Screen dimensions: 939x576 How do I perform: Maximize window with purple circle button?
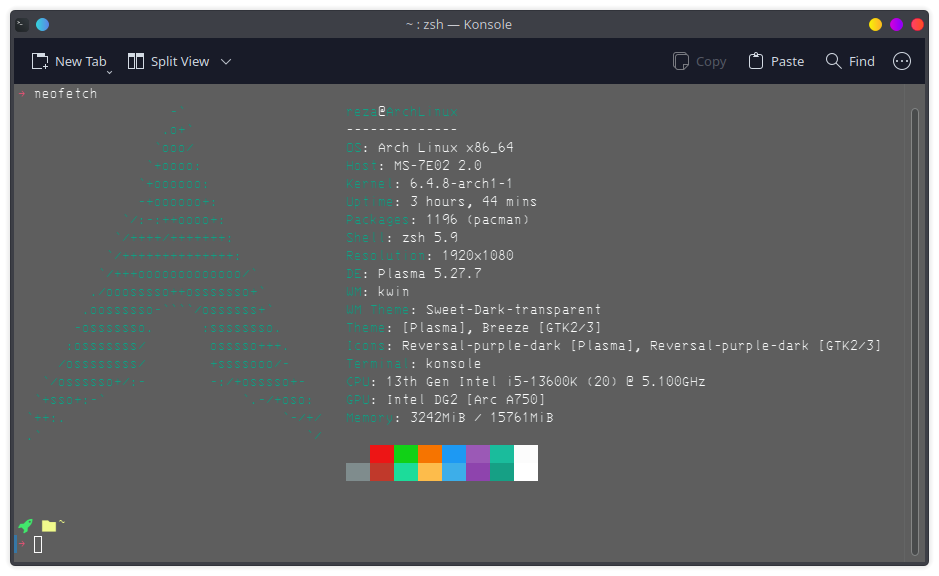(896, 25)
